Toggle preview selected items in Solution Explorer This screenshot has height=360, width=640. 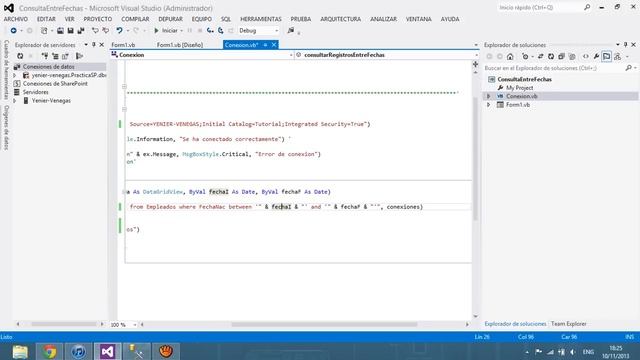pos(607,56)
